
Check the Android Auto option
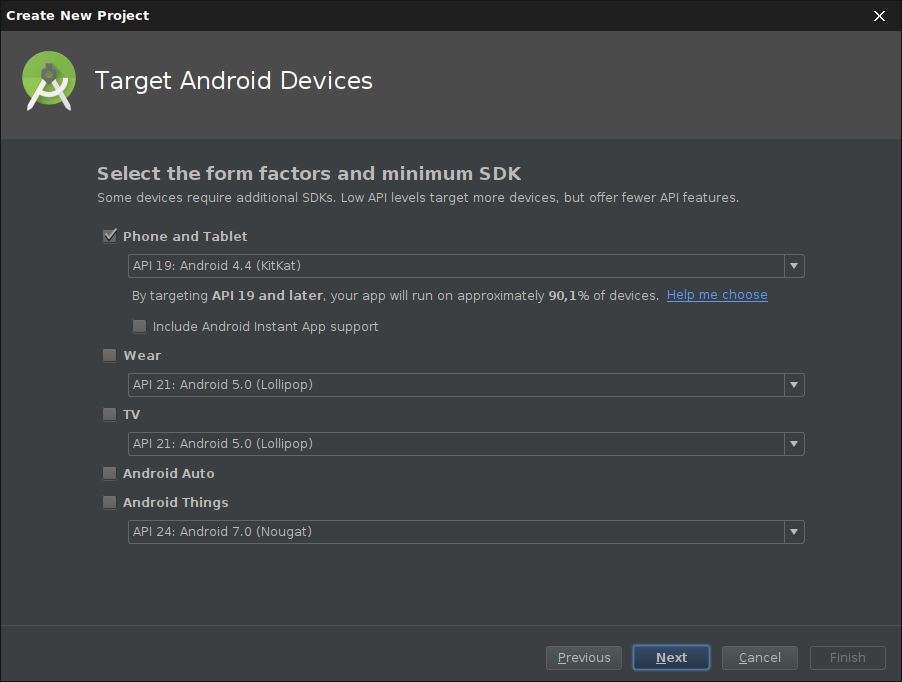point(110,474)
